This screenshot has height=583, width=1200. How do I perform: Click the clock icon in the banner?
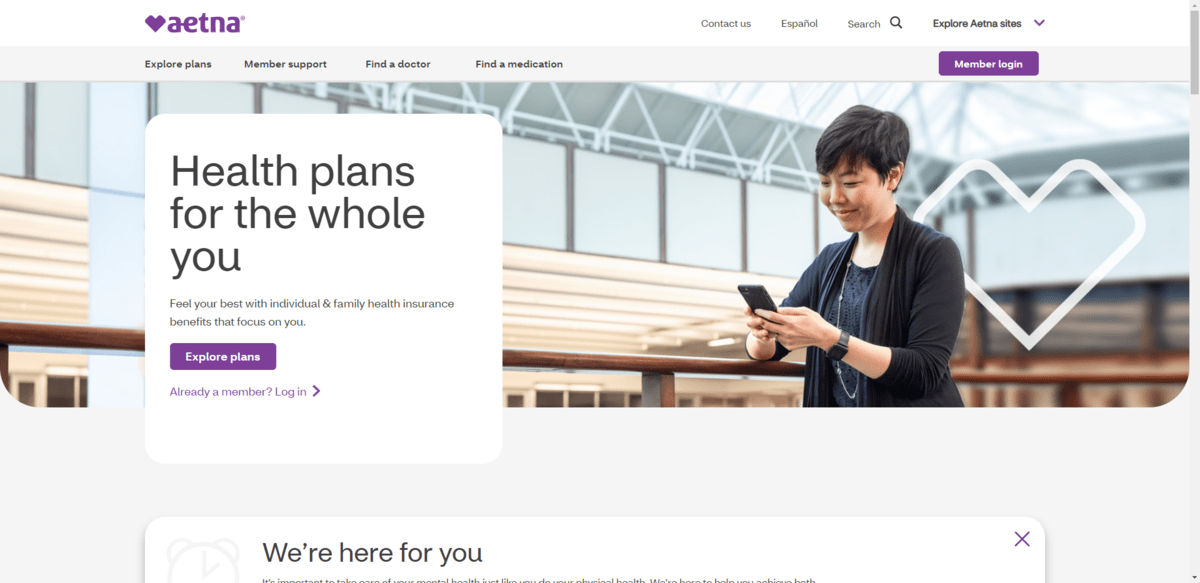pos(203,561)
